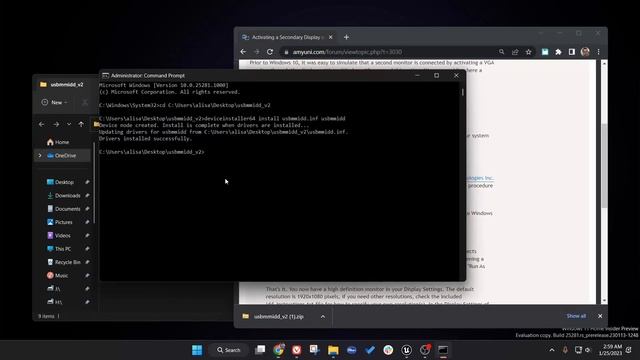Viewport: 640px width, 360px height.
Task: Go forward in File Explorer
Action: coord(56,124)
